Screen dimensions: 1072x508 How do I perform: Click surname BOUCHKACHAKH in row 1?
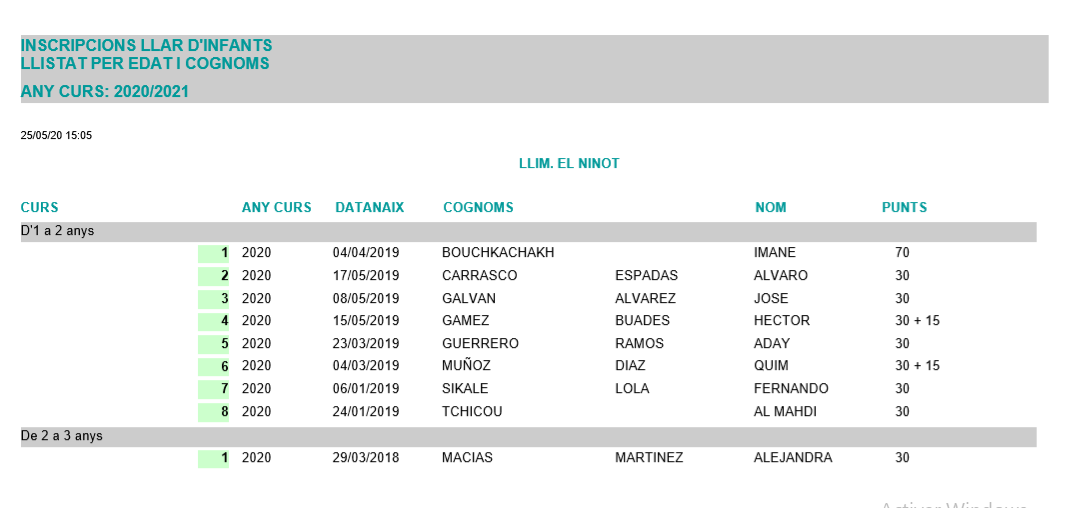click(498, 252)
